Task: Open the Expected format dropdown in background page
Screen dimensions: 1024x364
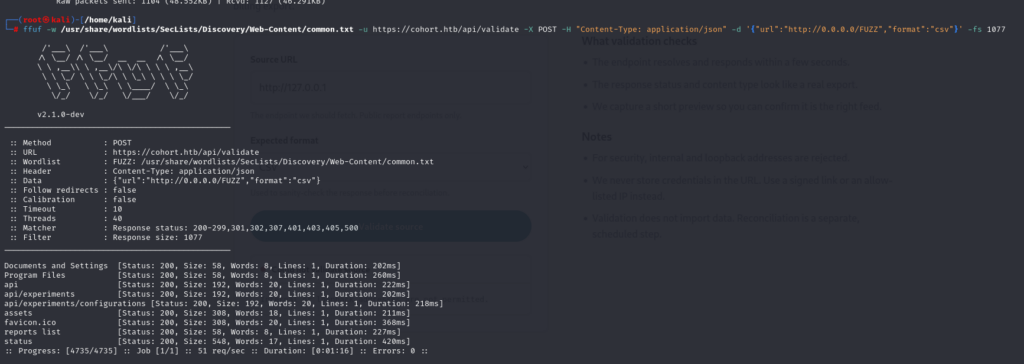Action: pos(391,167)
